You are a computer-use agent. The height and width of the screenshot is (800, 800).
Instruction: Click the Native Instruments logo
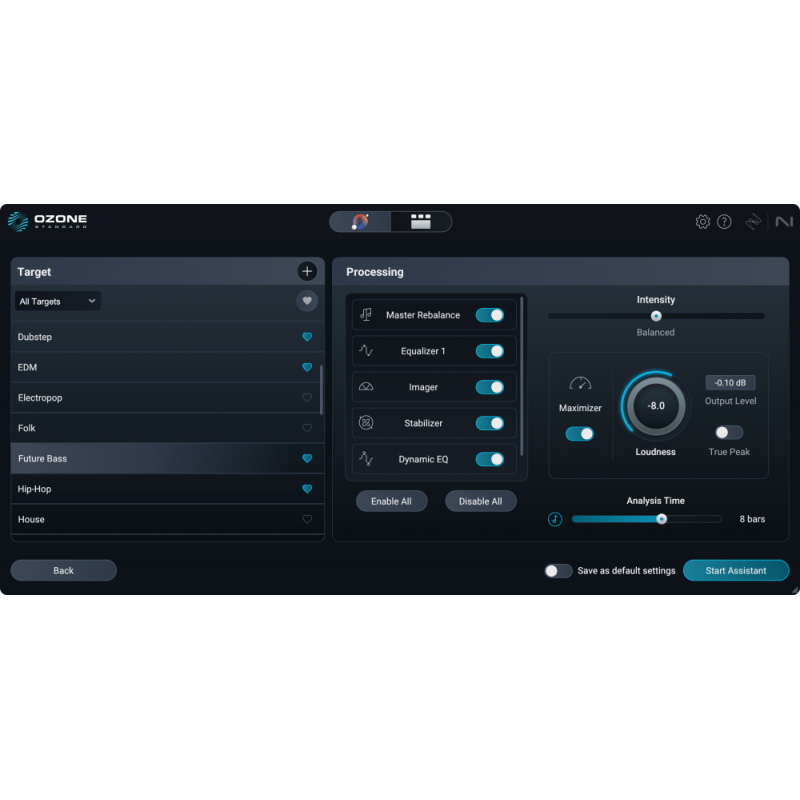point(783,223)
